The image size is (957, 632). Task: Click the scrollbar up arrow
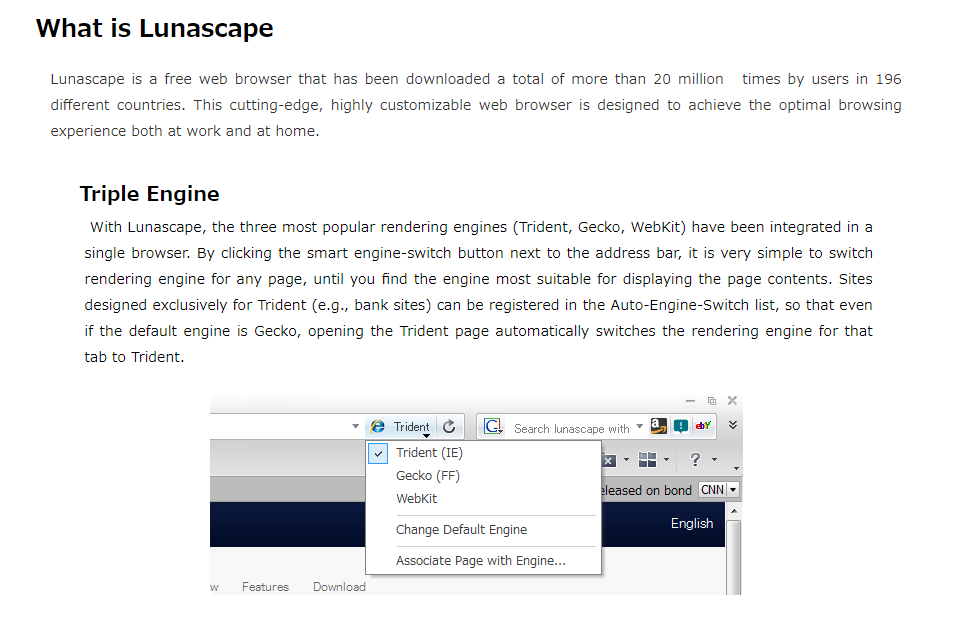(734, 511)
